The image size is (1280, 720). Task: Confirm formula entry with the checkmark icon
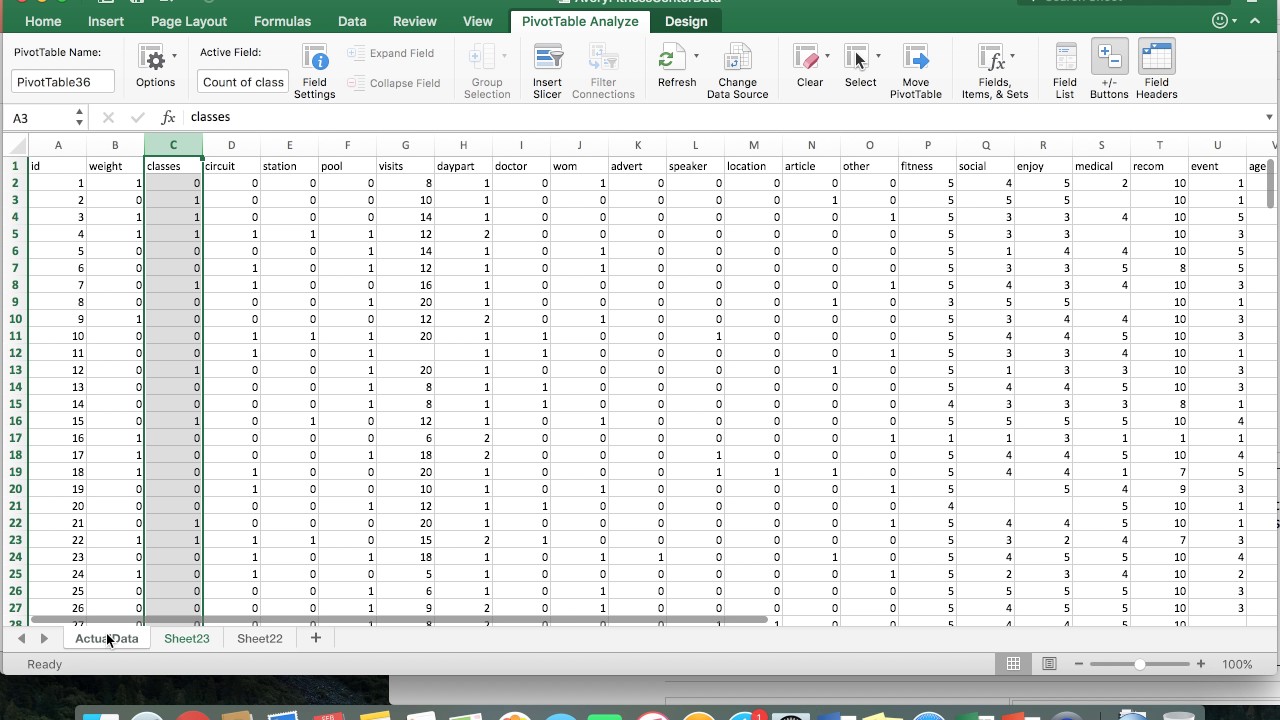tap(138, 117)
